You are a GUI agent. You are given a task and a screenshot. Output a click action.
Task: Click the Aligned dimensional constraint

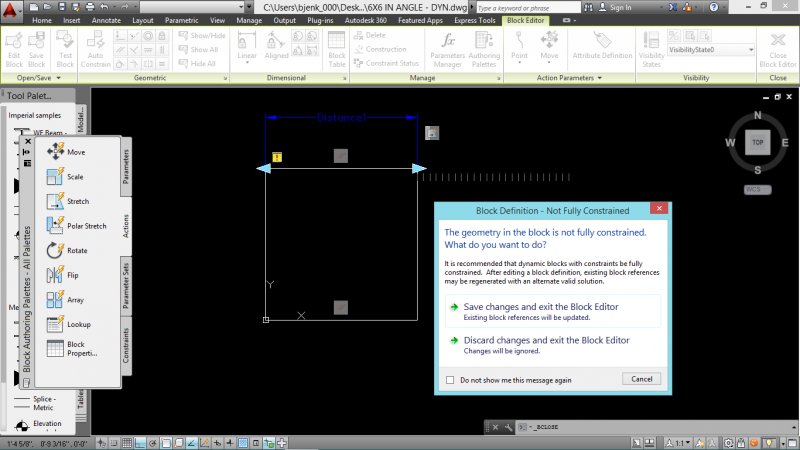(x=276, y=46)
